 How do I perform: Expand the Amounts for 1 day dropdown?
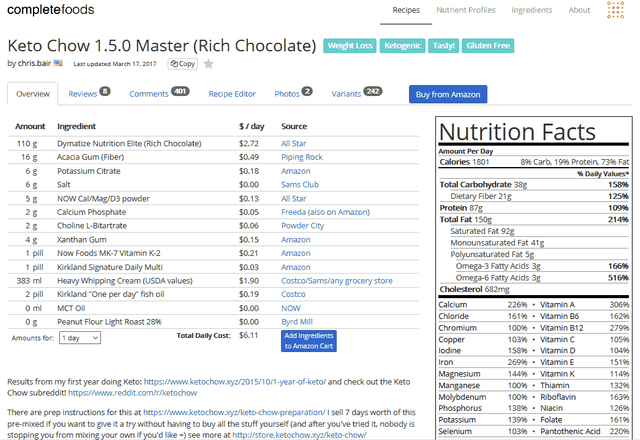tap(80, 338)
